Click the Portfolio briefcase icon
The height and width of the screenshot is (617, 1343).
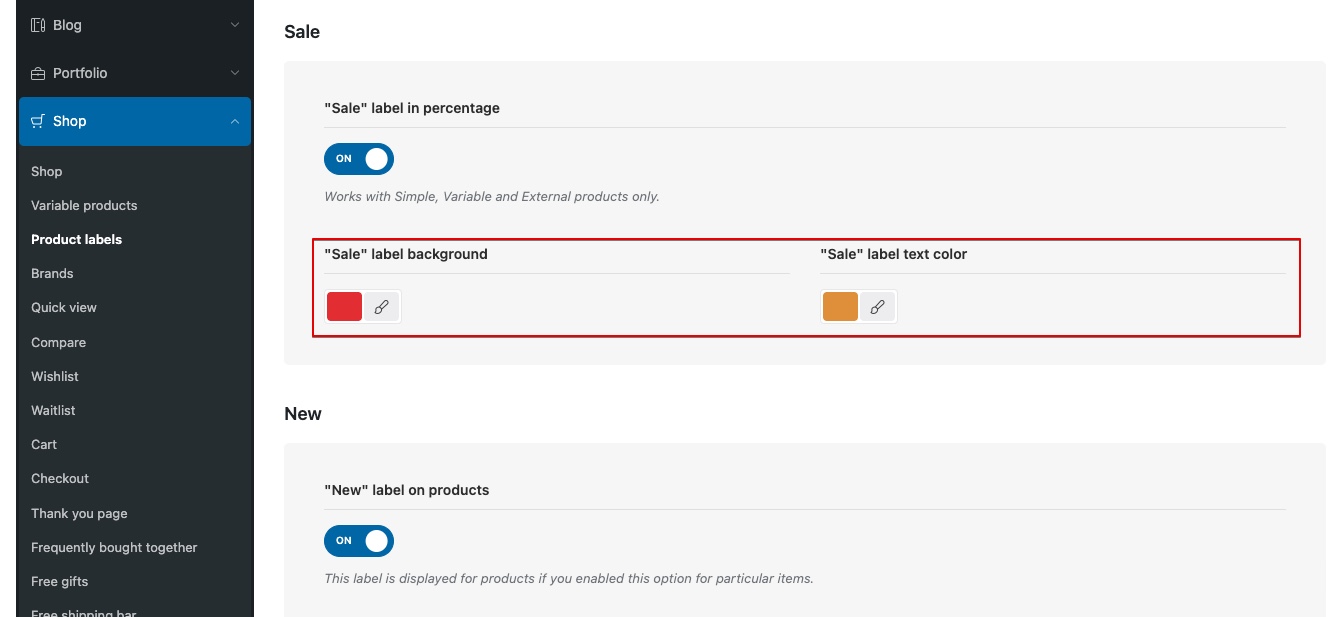point(39,73)
